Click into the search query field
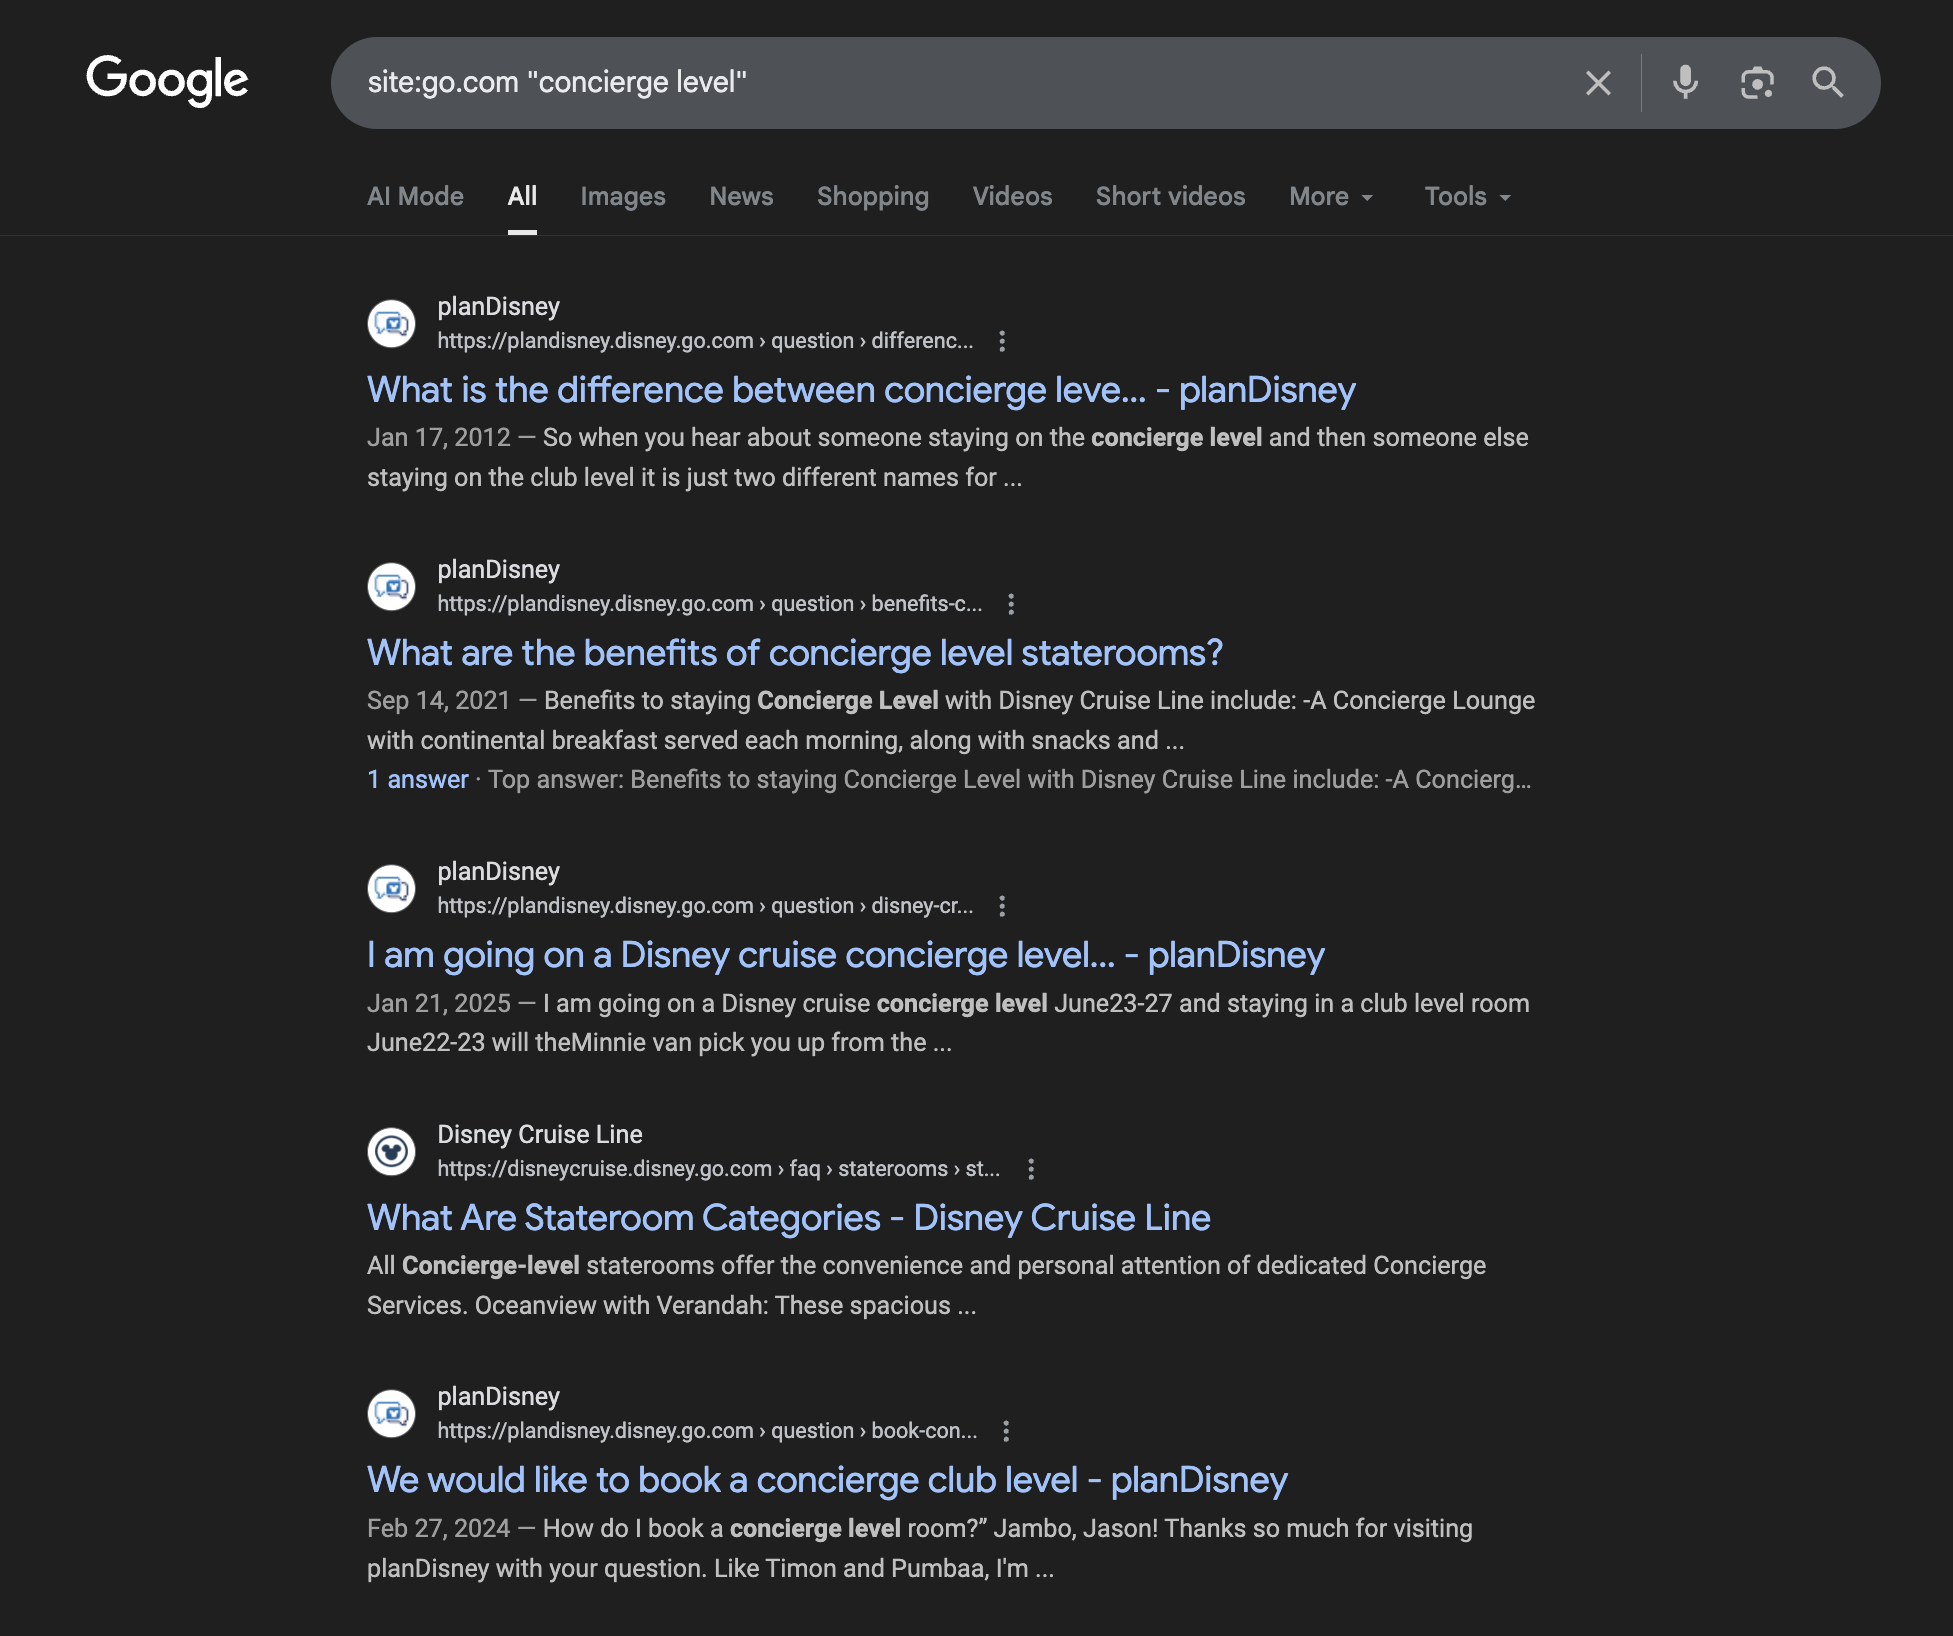This screenshot has width=1953, height=1636. click(950, 83)
